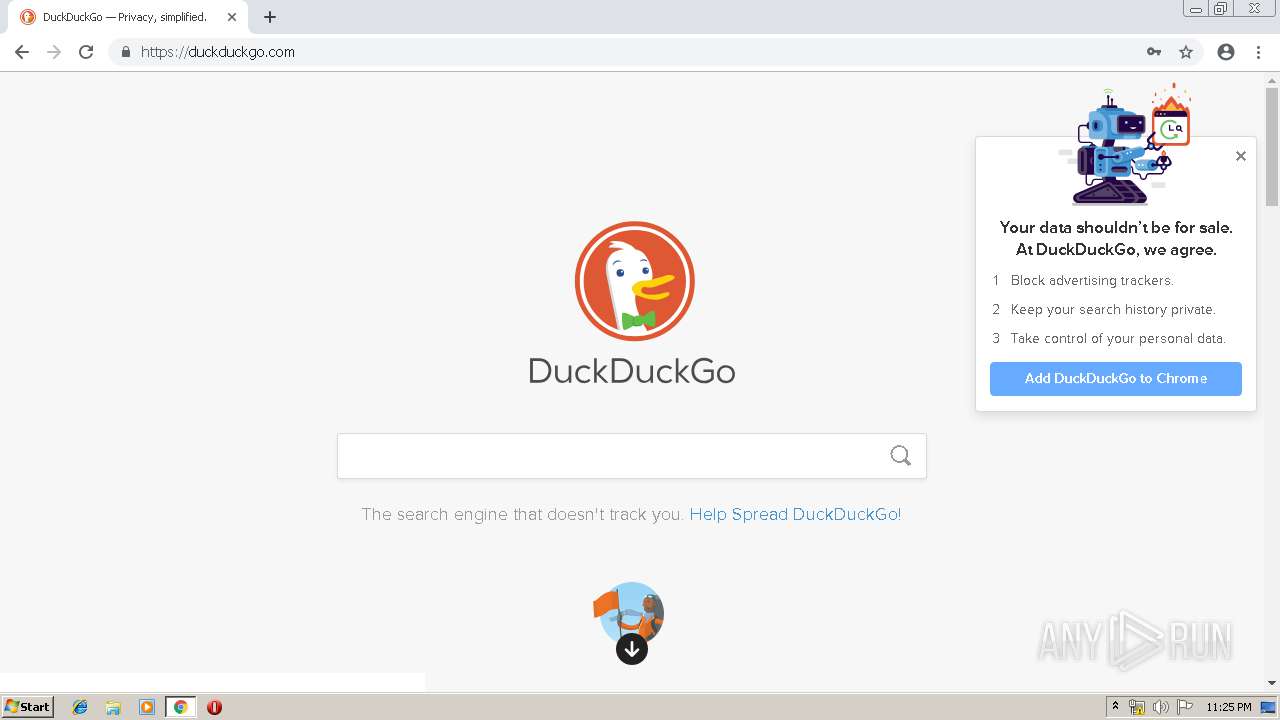Open a new tab with the plus button
Screen dimensions: 1280x720
point(270,17)
